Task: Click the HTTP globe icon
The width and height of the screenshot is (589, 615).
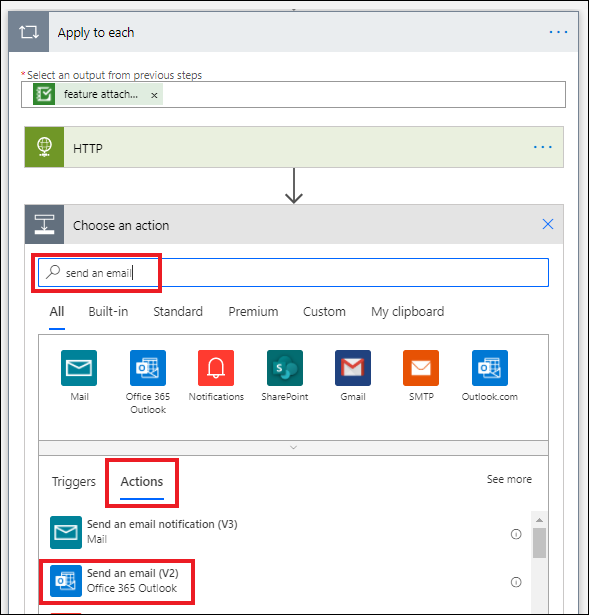Action: pos(44,147)
